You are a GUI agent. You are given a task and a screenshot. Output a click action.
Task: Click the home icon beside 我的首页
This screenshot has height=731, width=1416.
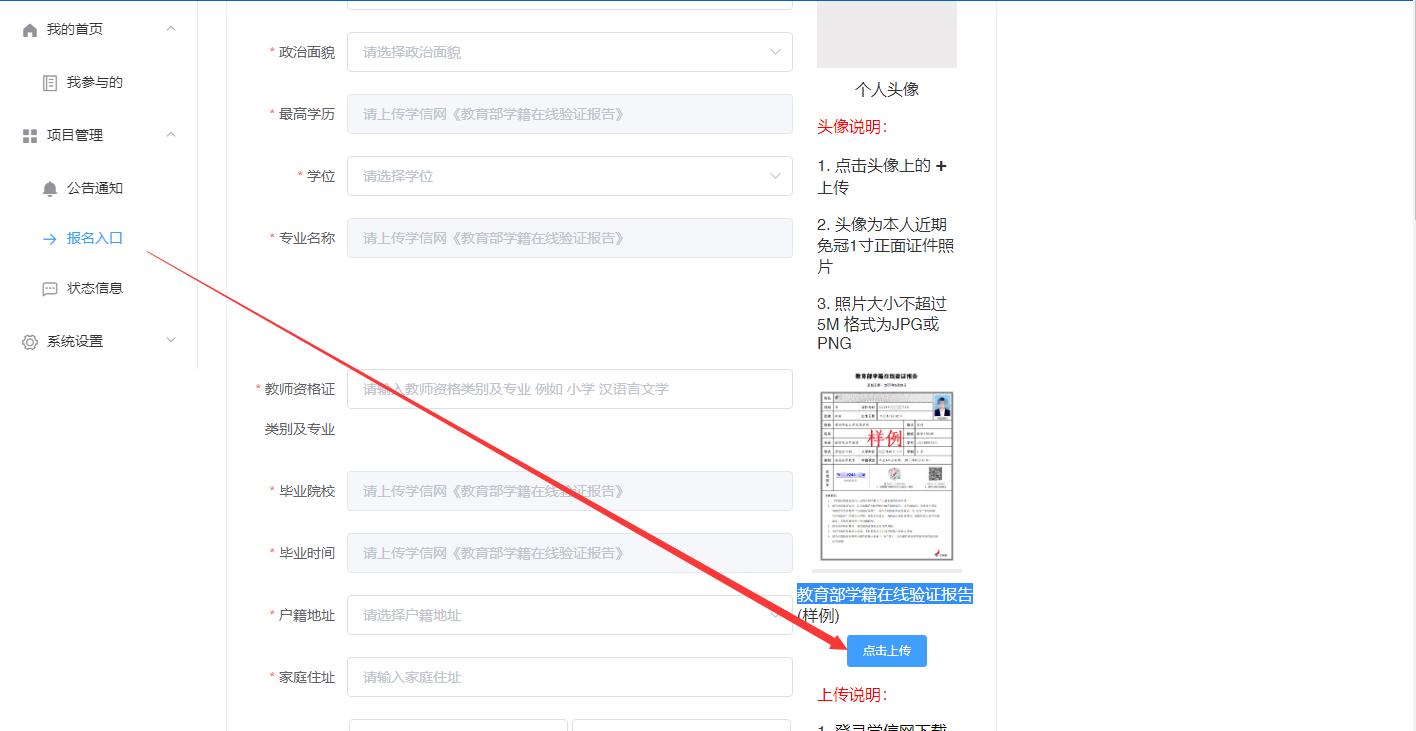pyautogui.click(x=30, y=30)
